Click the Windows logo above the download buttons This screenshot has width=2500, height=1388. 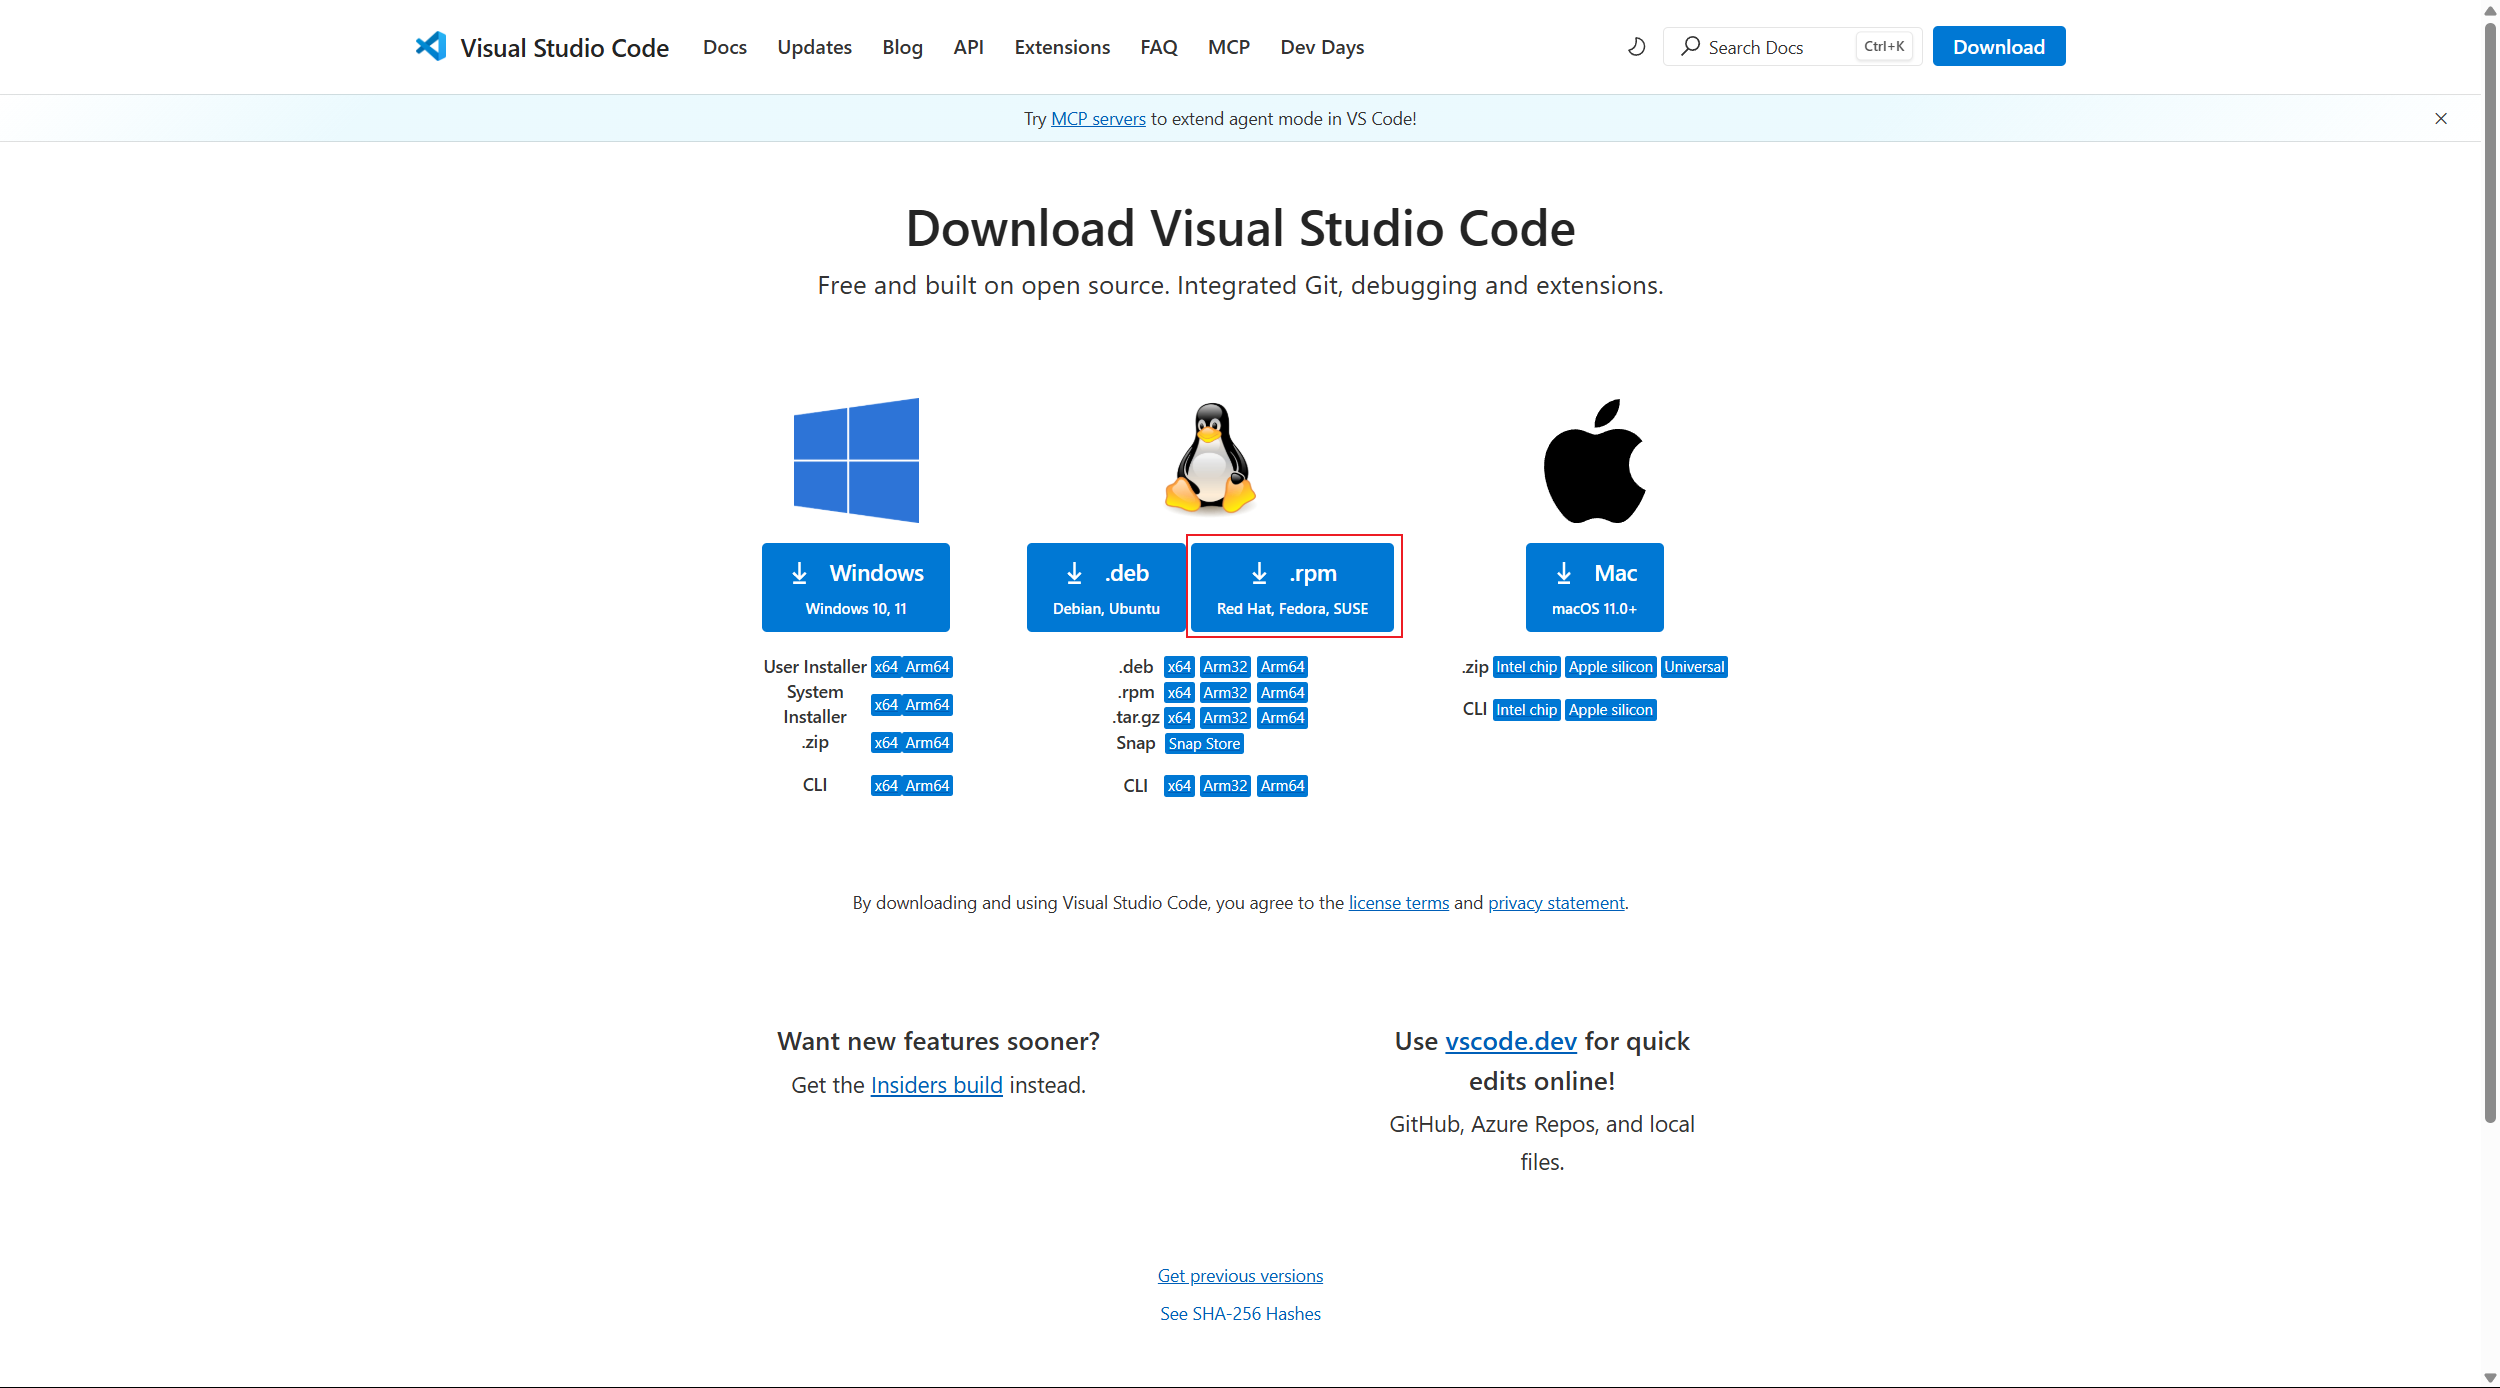pos(855,459)
